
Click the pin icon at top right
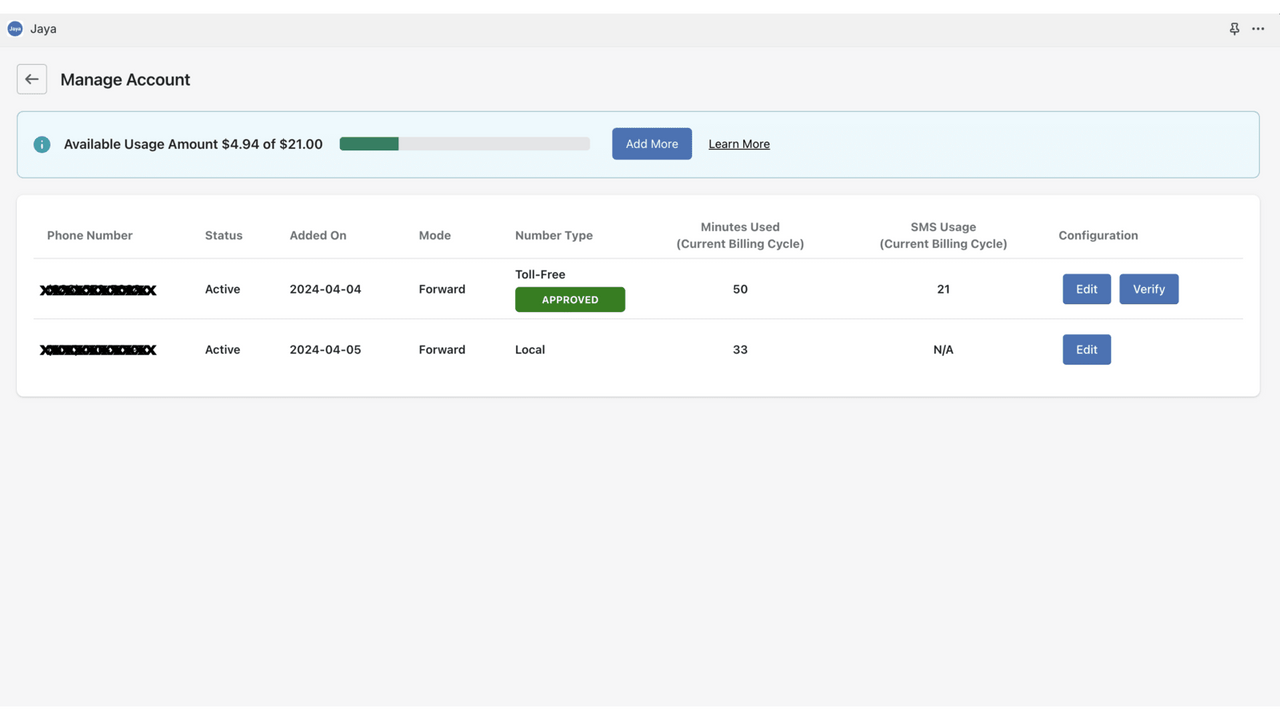pos(1234,29)
